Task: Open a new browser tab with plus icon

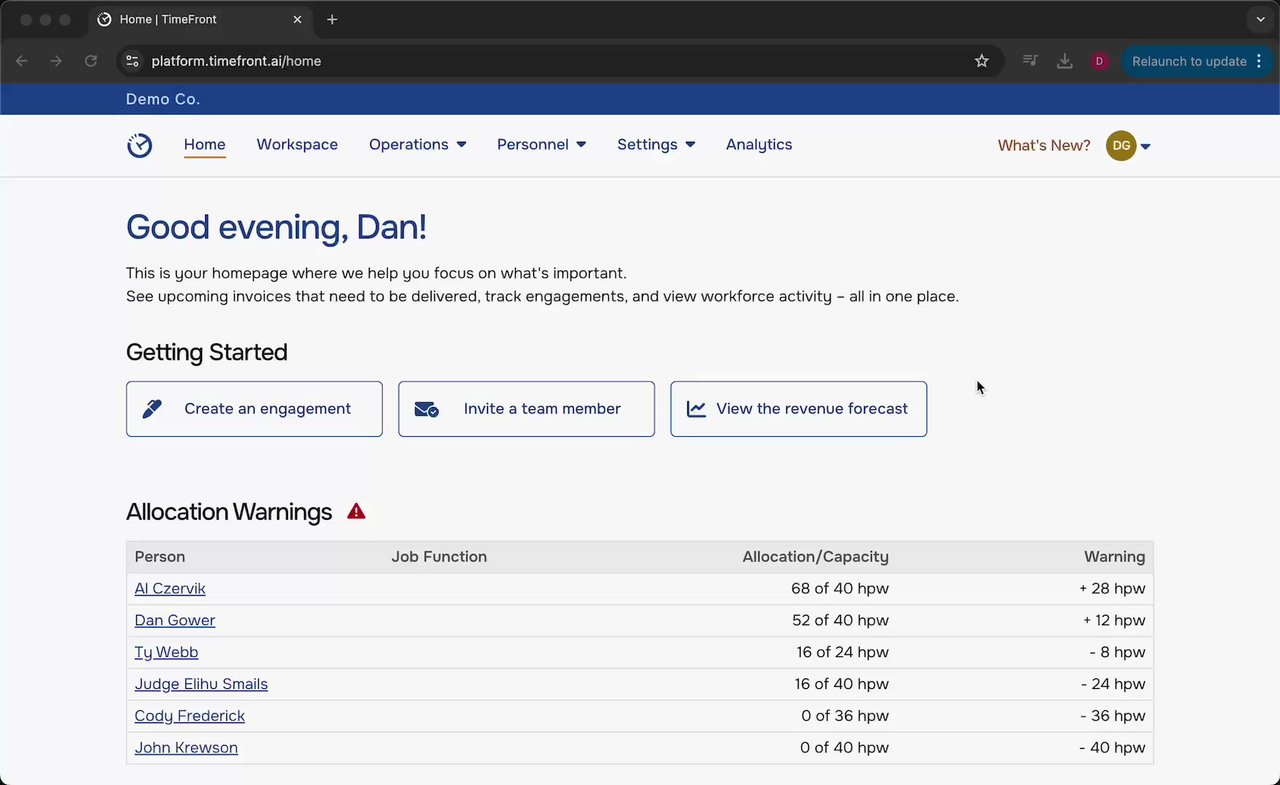Action: [x=332, y=19]
